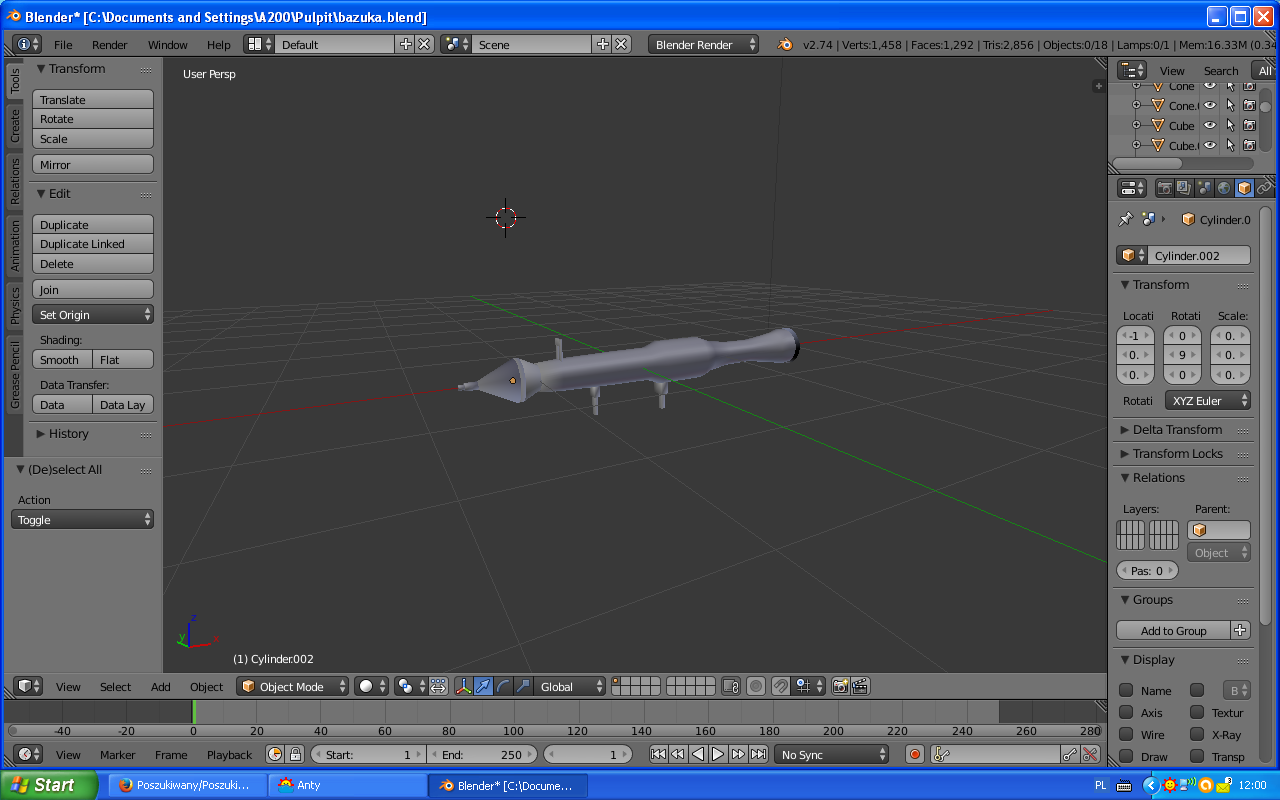
Task: Click the Duplicate Linked button
Action: pyautogui.click(x=93, y=244)
